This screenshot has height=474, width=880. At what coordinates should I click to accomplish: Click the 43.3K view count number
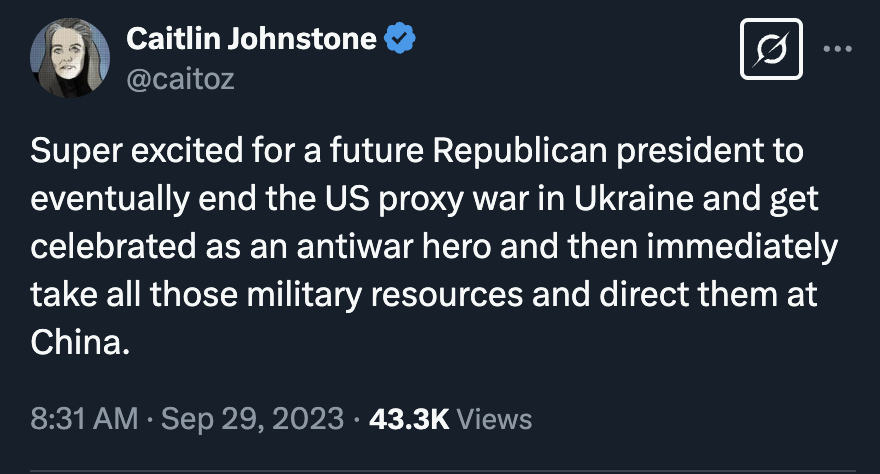[x=410, y=418]
